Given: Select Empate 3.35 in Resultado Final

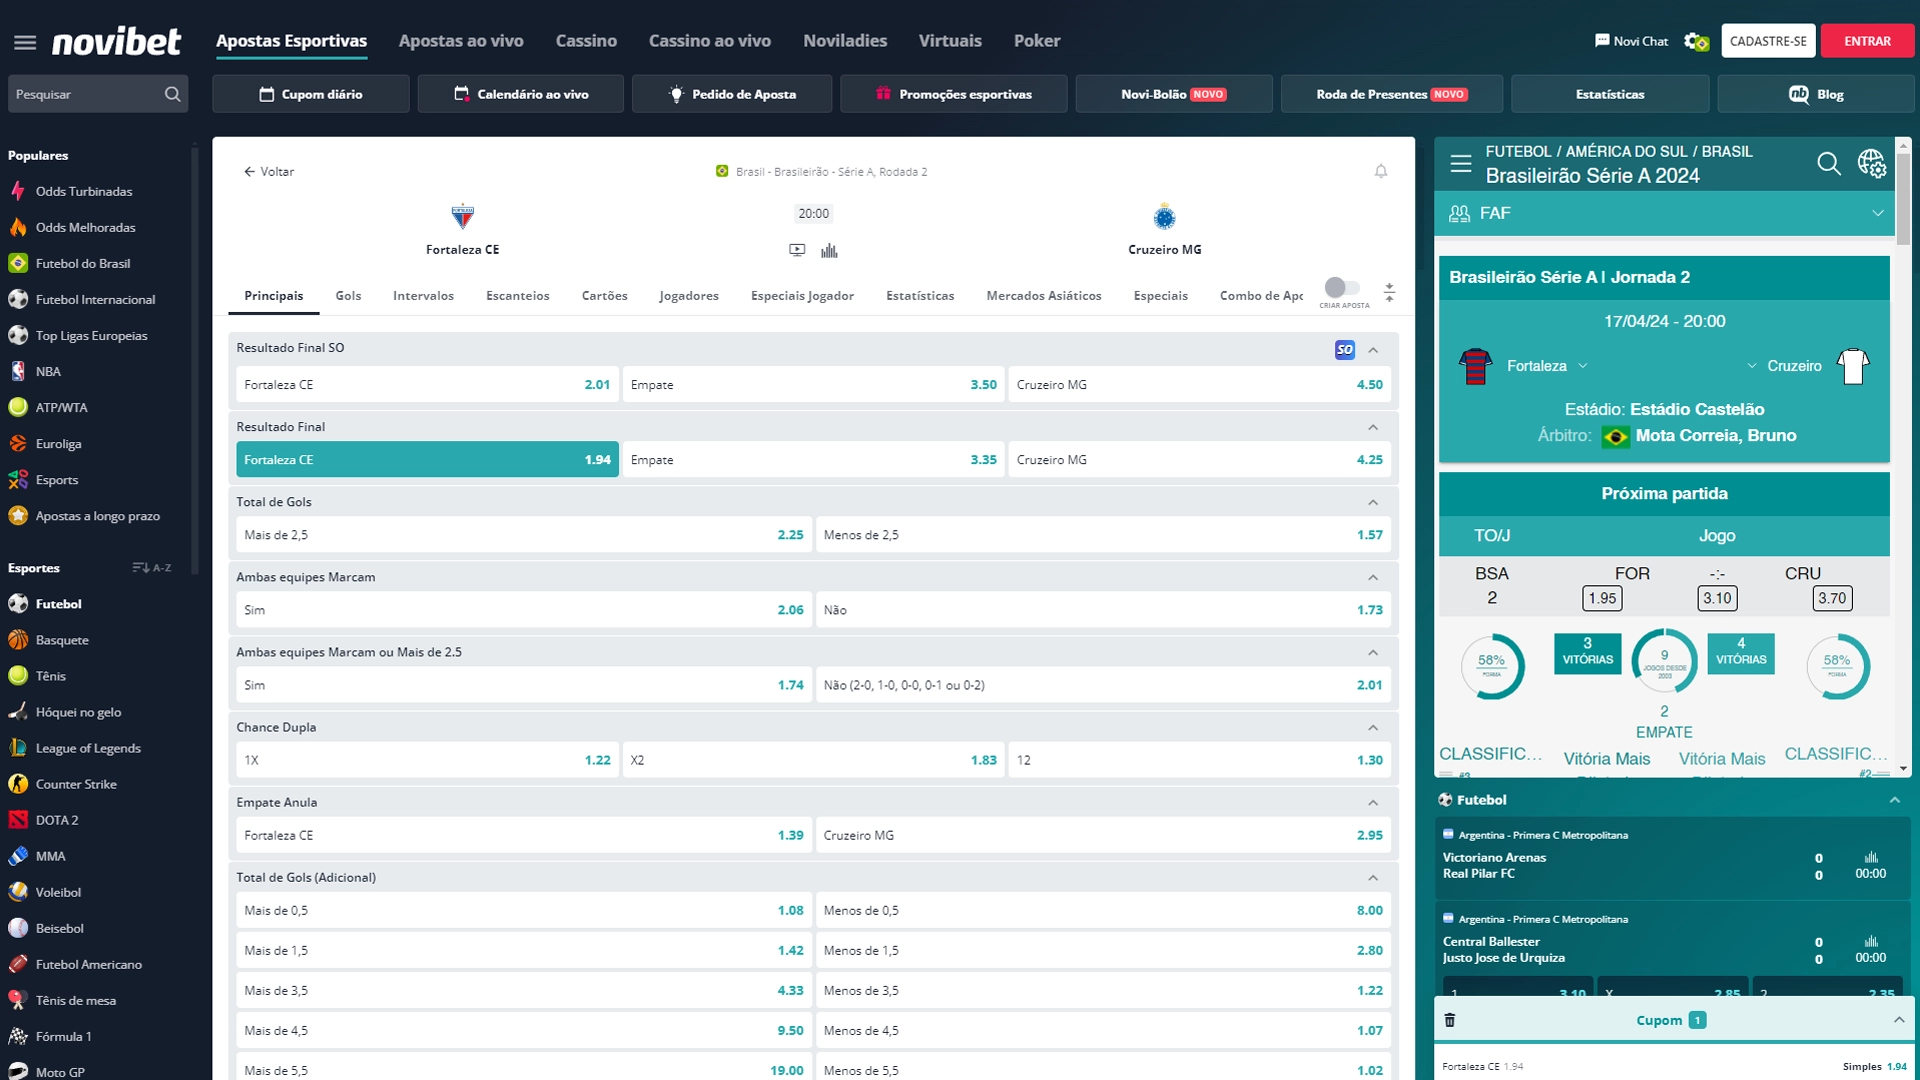Looking at the screenshot, I should [813, 459].
